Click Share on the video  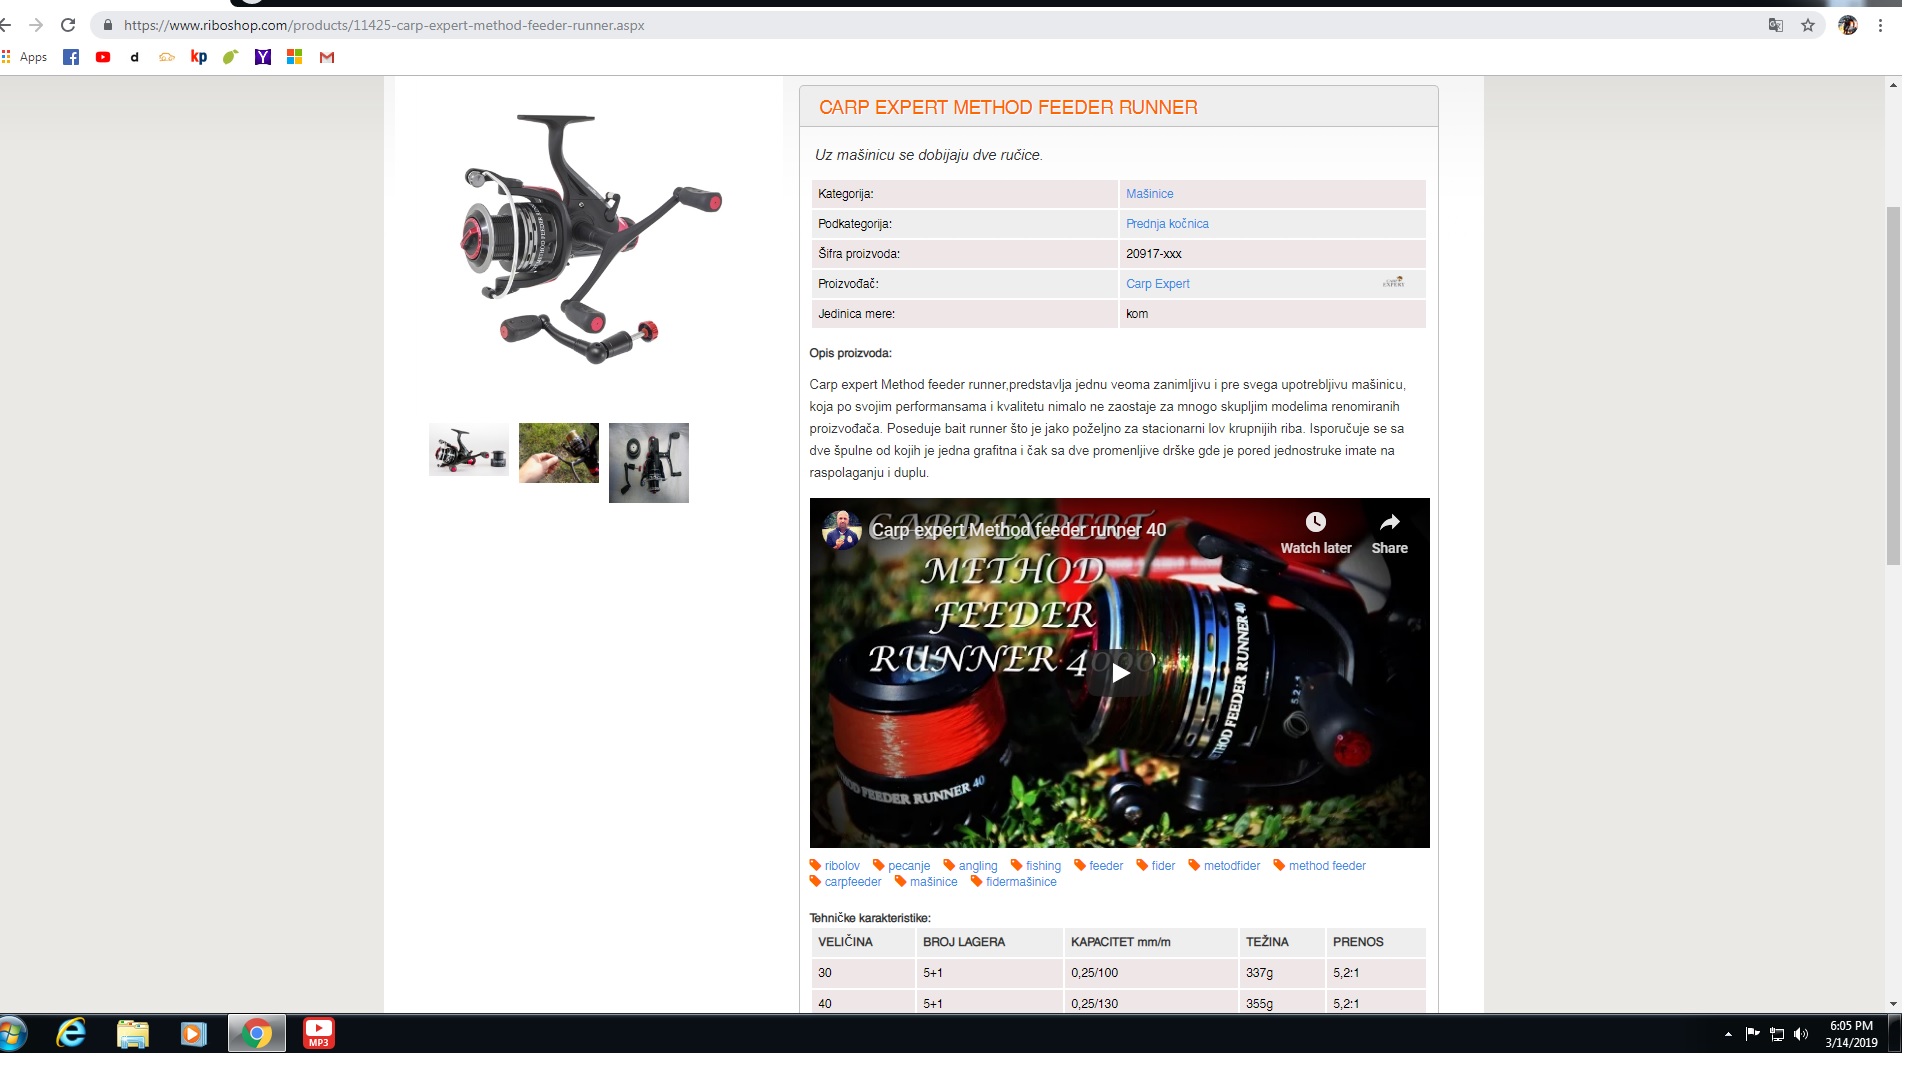click(x=1390, y=534)
